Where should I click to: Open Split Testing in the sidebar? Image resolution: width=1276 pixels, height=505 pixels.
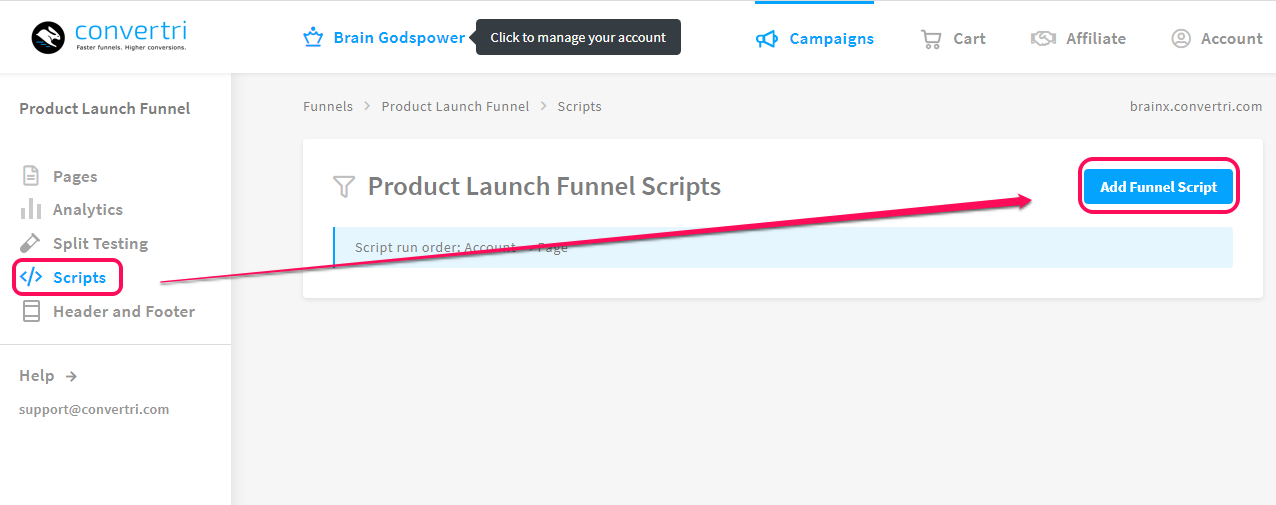(100, 243)
